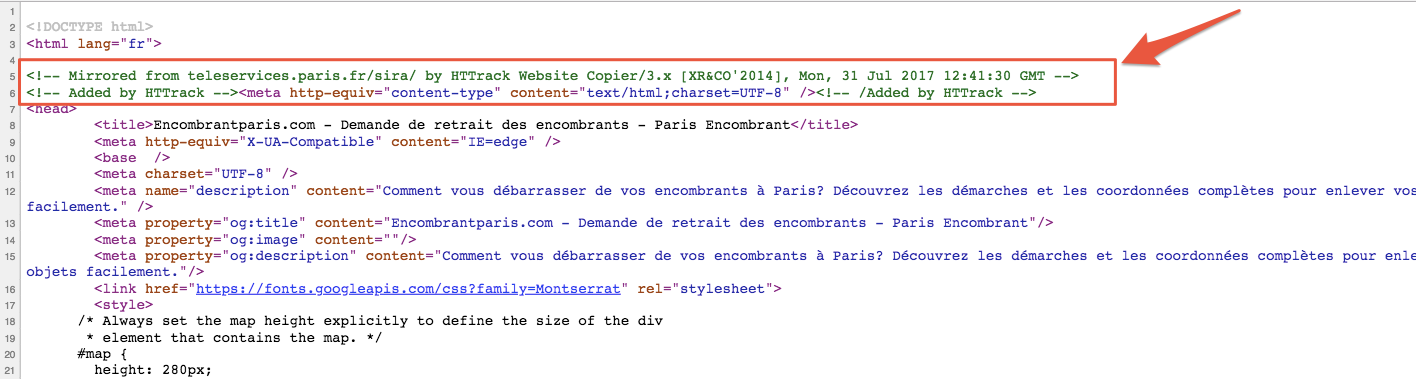Click the html lang="fr" opening tag
This screenshot has height=379, width=1416.
pos(94,44)
